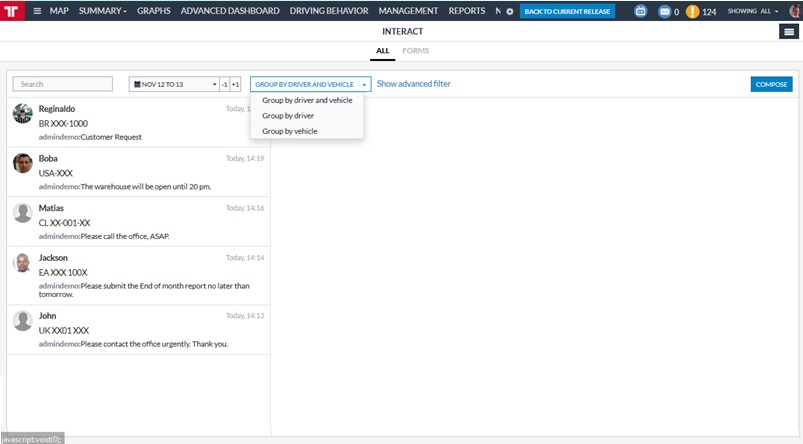Select 'Group by driver and vehicle' option
803x444 pixels.
(307, 100)
